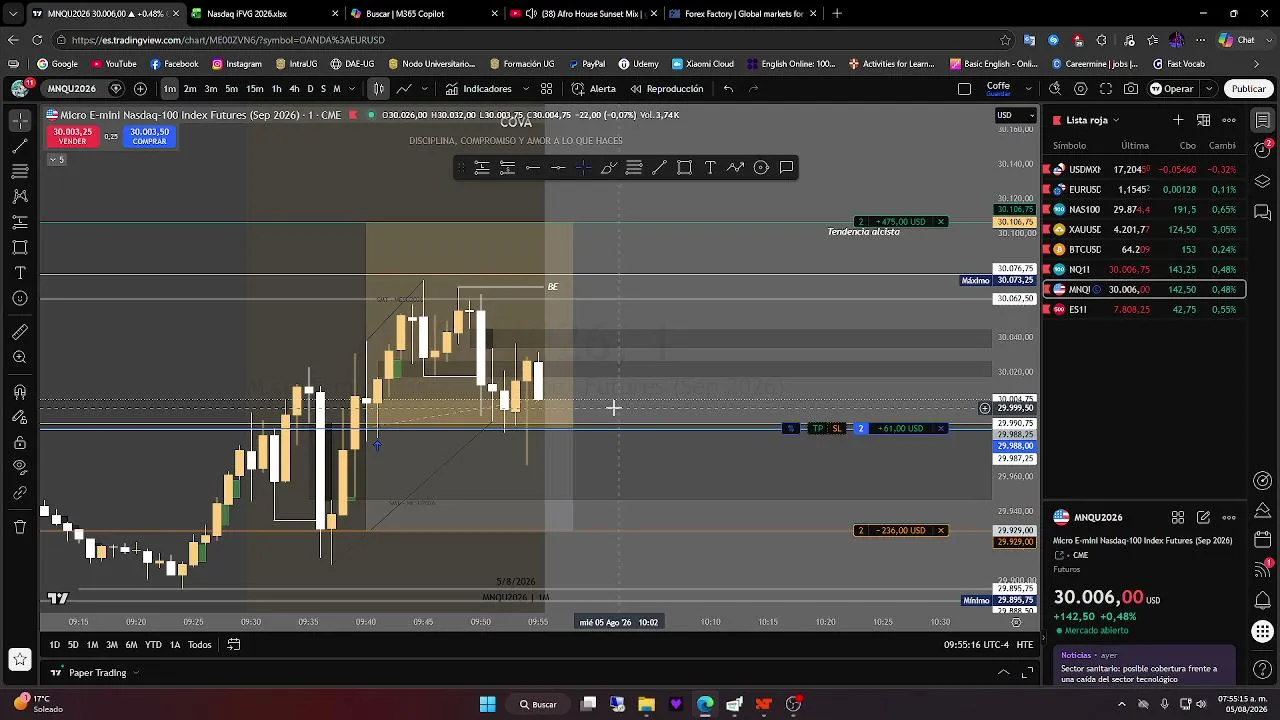Viewport: 1280px width, 720px height.
Task: Select the text T tool in floating toolbar
Action: [710, 168]
